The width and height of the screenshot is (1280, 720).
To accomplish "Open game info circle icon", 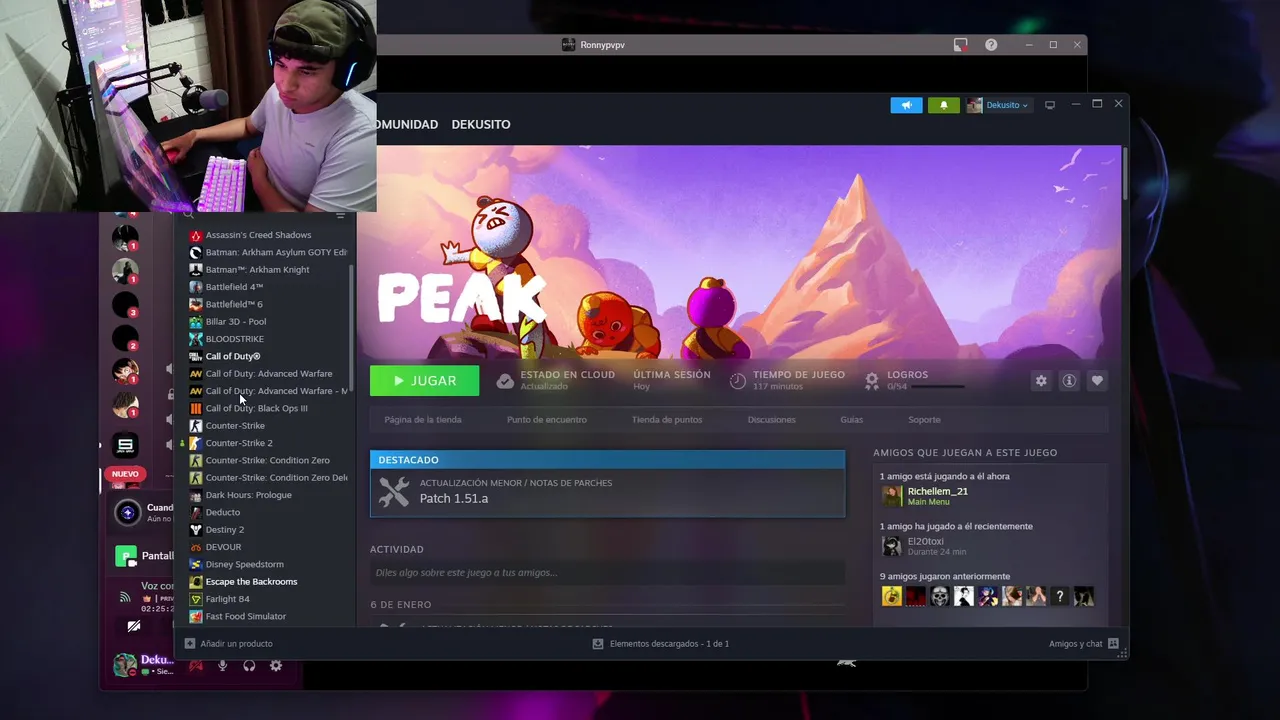I will click(x=1069, y=381).
